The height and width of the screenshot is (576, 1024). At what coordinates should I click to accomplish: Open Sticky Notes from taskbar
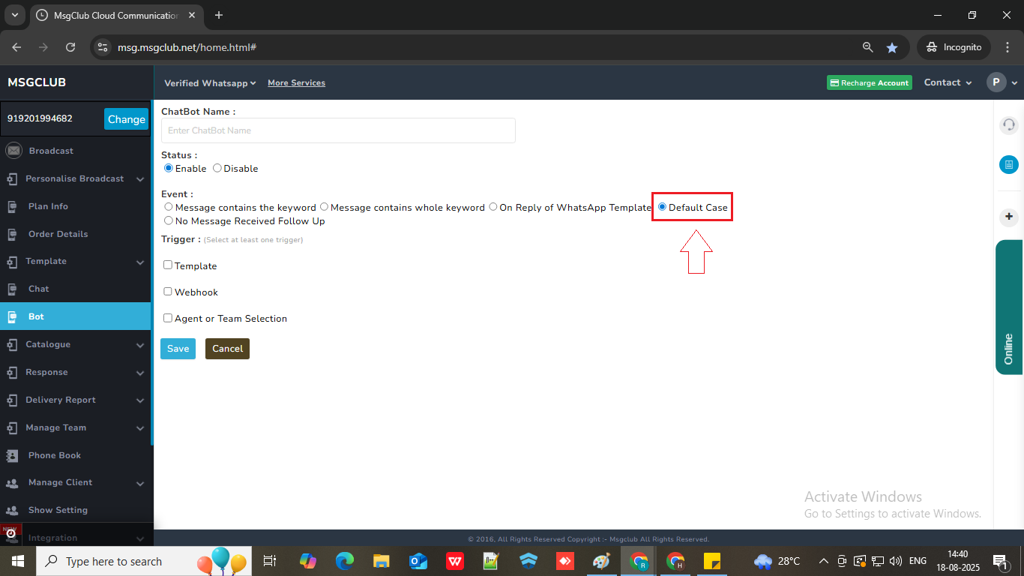click(712, 561)
